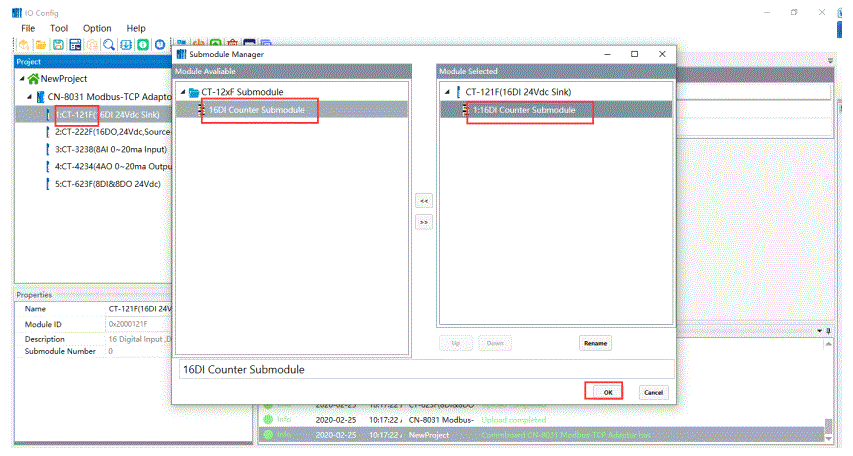The image size is (853, 456).
Task: Click the blue circle toolbar icon
Action: tap(160, 45)
